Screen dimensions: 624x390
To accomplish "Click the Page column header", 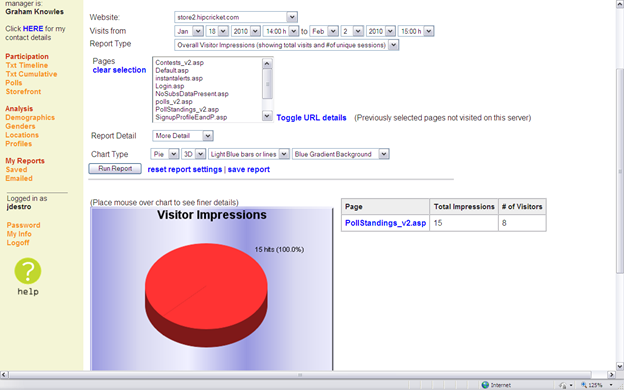I will (385, 207).
